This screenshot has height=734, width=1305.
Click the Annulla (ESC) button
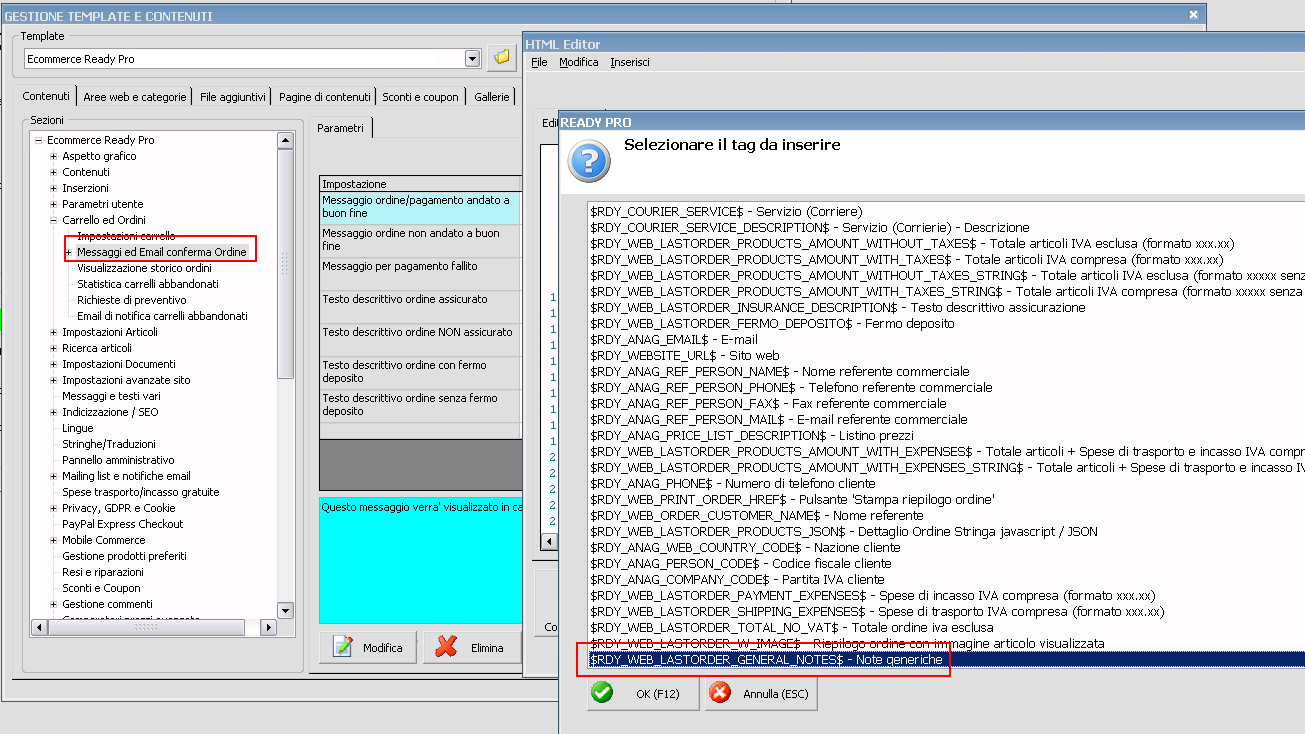[x=761, y=693]
